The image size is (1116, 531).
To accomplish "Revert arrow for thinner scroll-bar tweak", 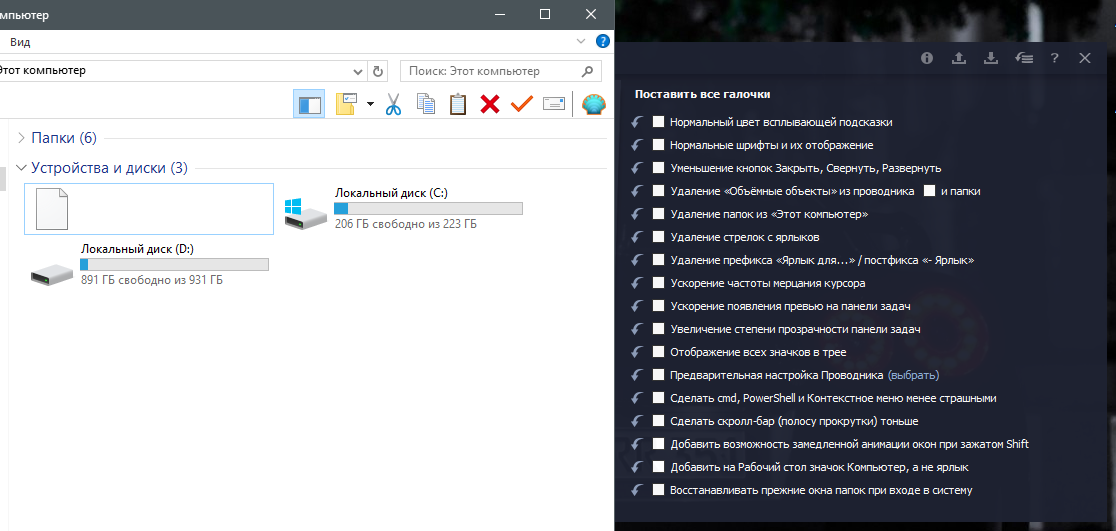I will pos(637,421).
